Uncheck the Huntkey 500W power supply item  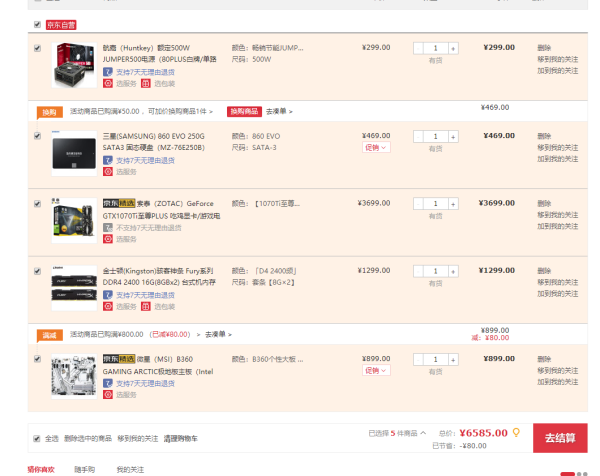click(37, 48)
